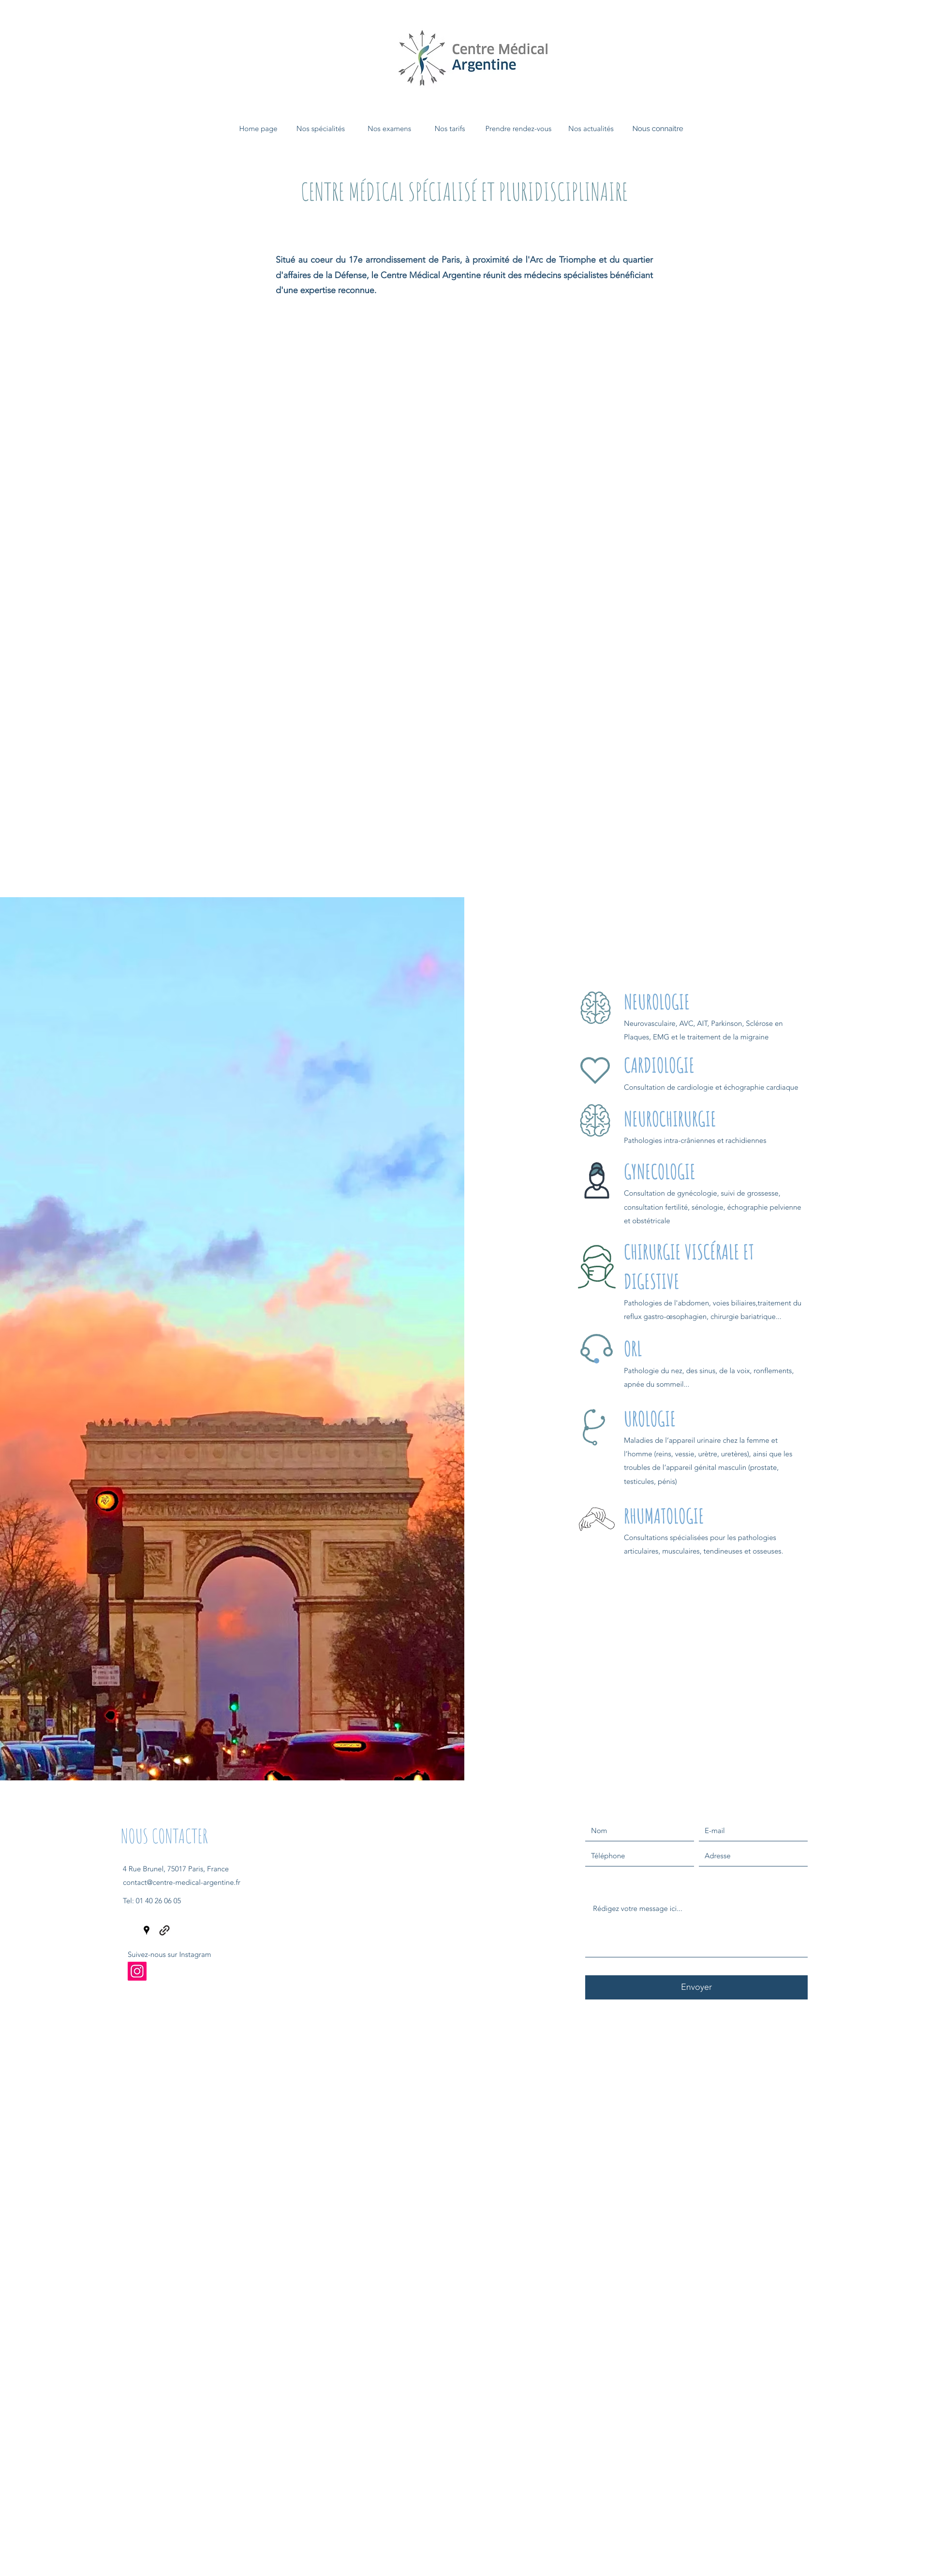Screen dimensions: 931x2576
Task: Click the Neurochirurgie heading
Action: pos(670,1119)
